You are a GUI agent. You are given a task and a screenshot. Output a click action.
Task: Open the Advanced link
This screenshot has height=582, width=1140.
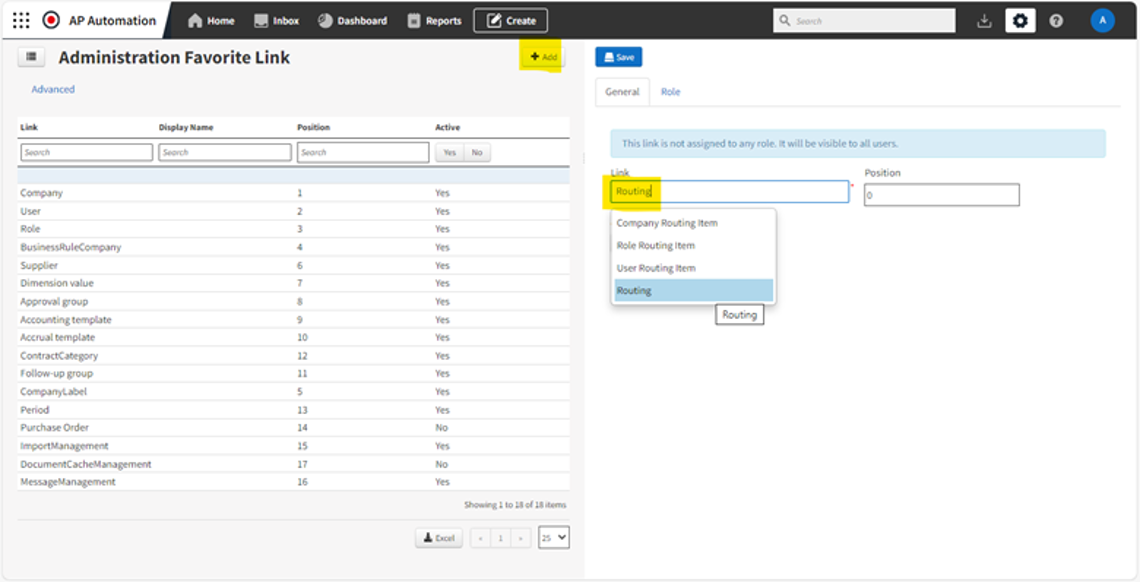[x=53, y=89]
